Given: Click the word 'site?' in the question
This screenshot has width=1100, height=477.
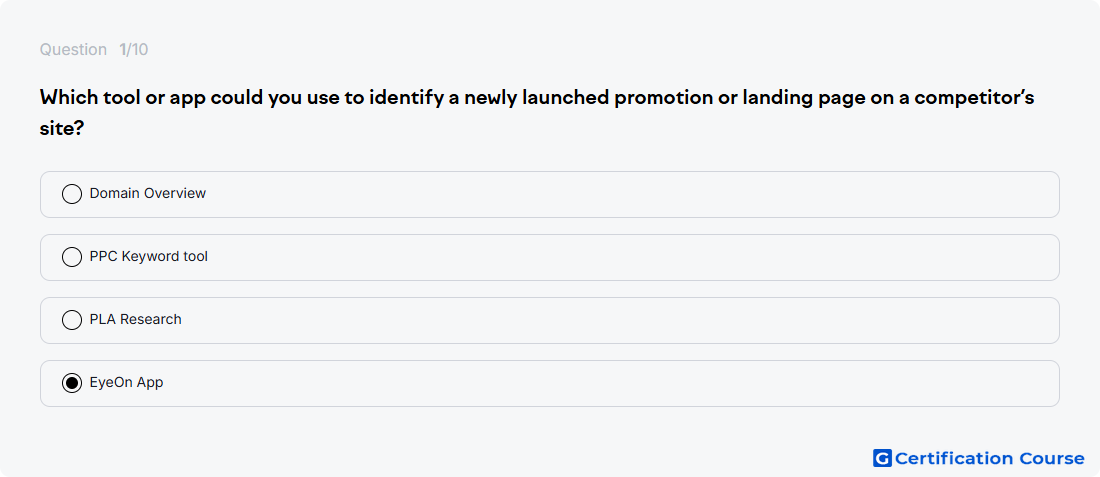Looking at the screenshot, I should 62,128.
